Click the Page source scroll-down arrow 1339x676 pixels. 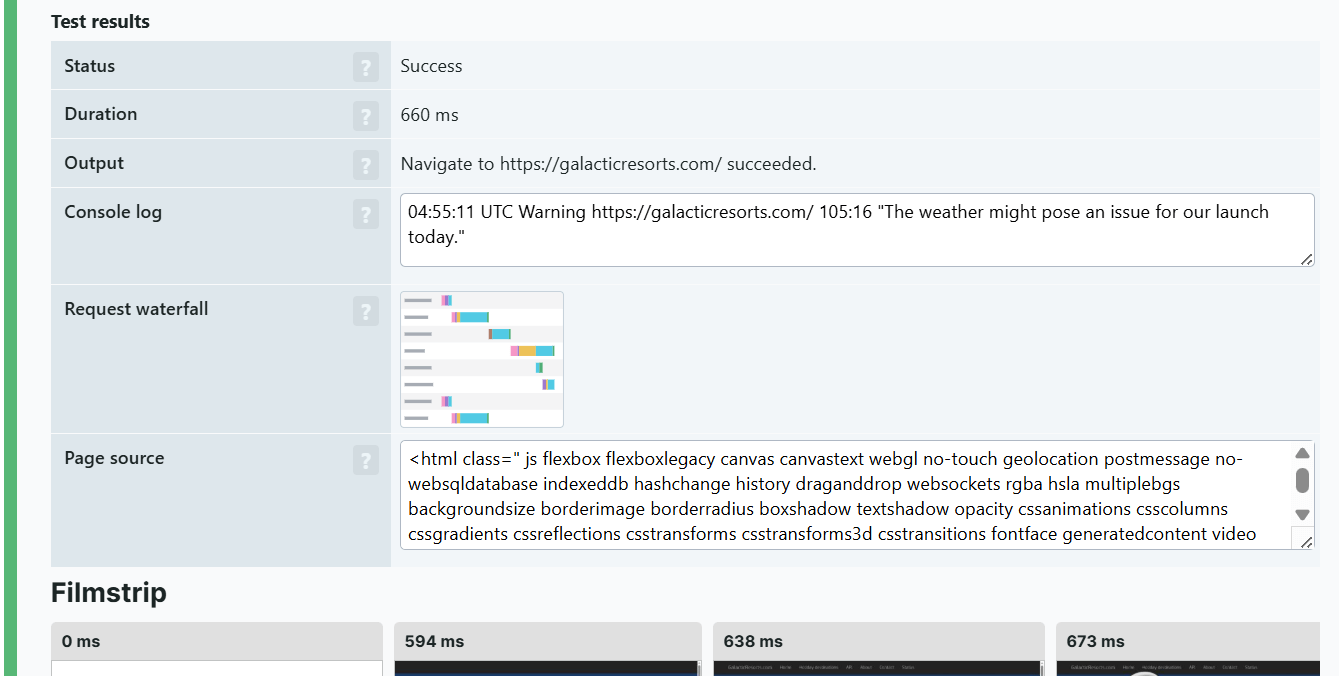click(1302, 514)
